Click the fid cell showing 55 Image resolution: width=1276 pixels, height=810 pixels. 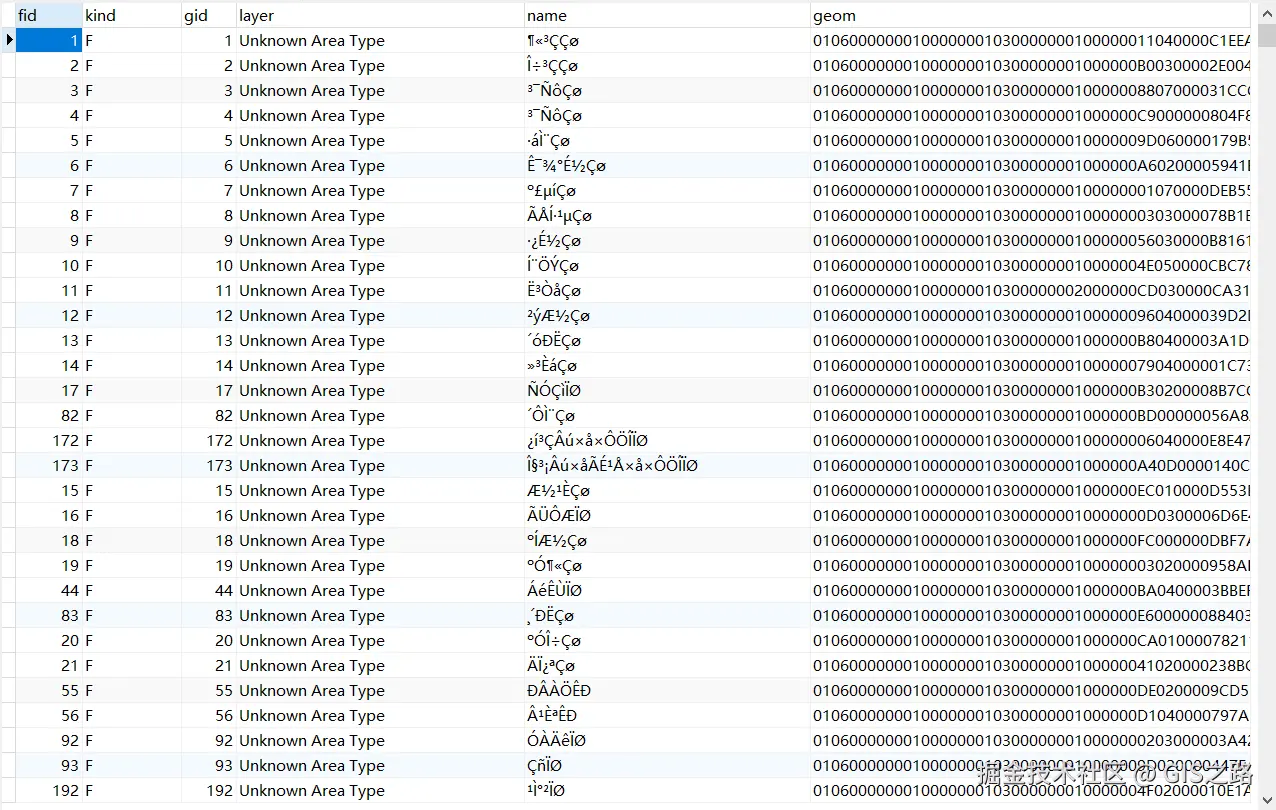[49, 690]
